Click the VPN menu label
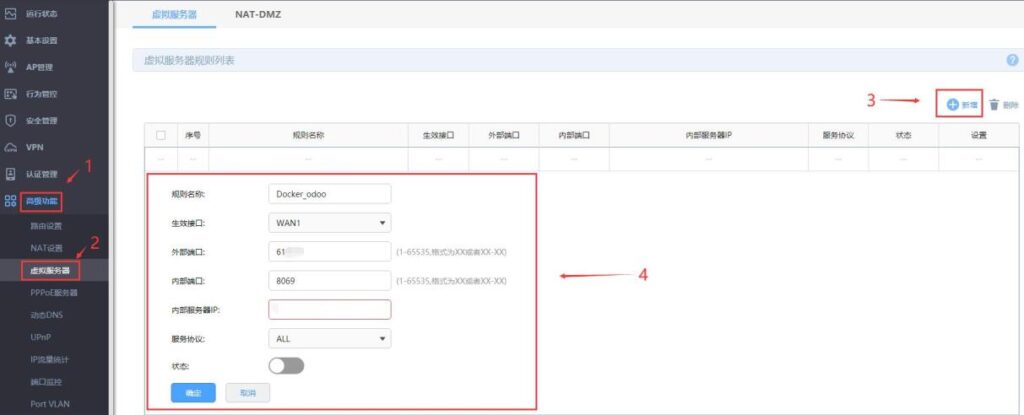 pos(35,148)
